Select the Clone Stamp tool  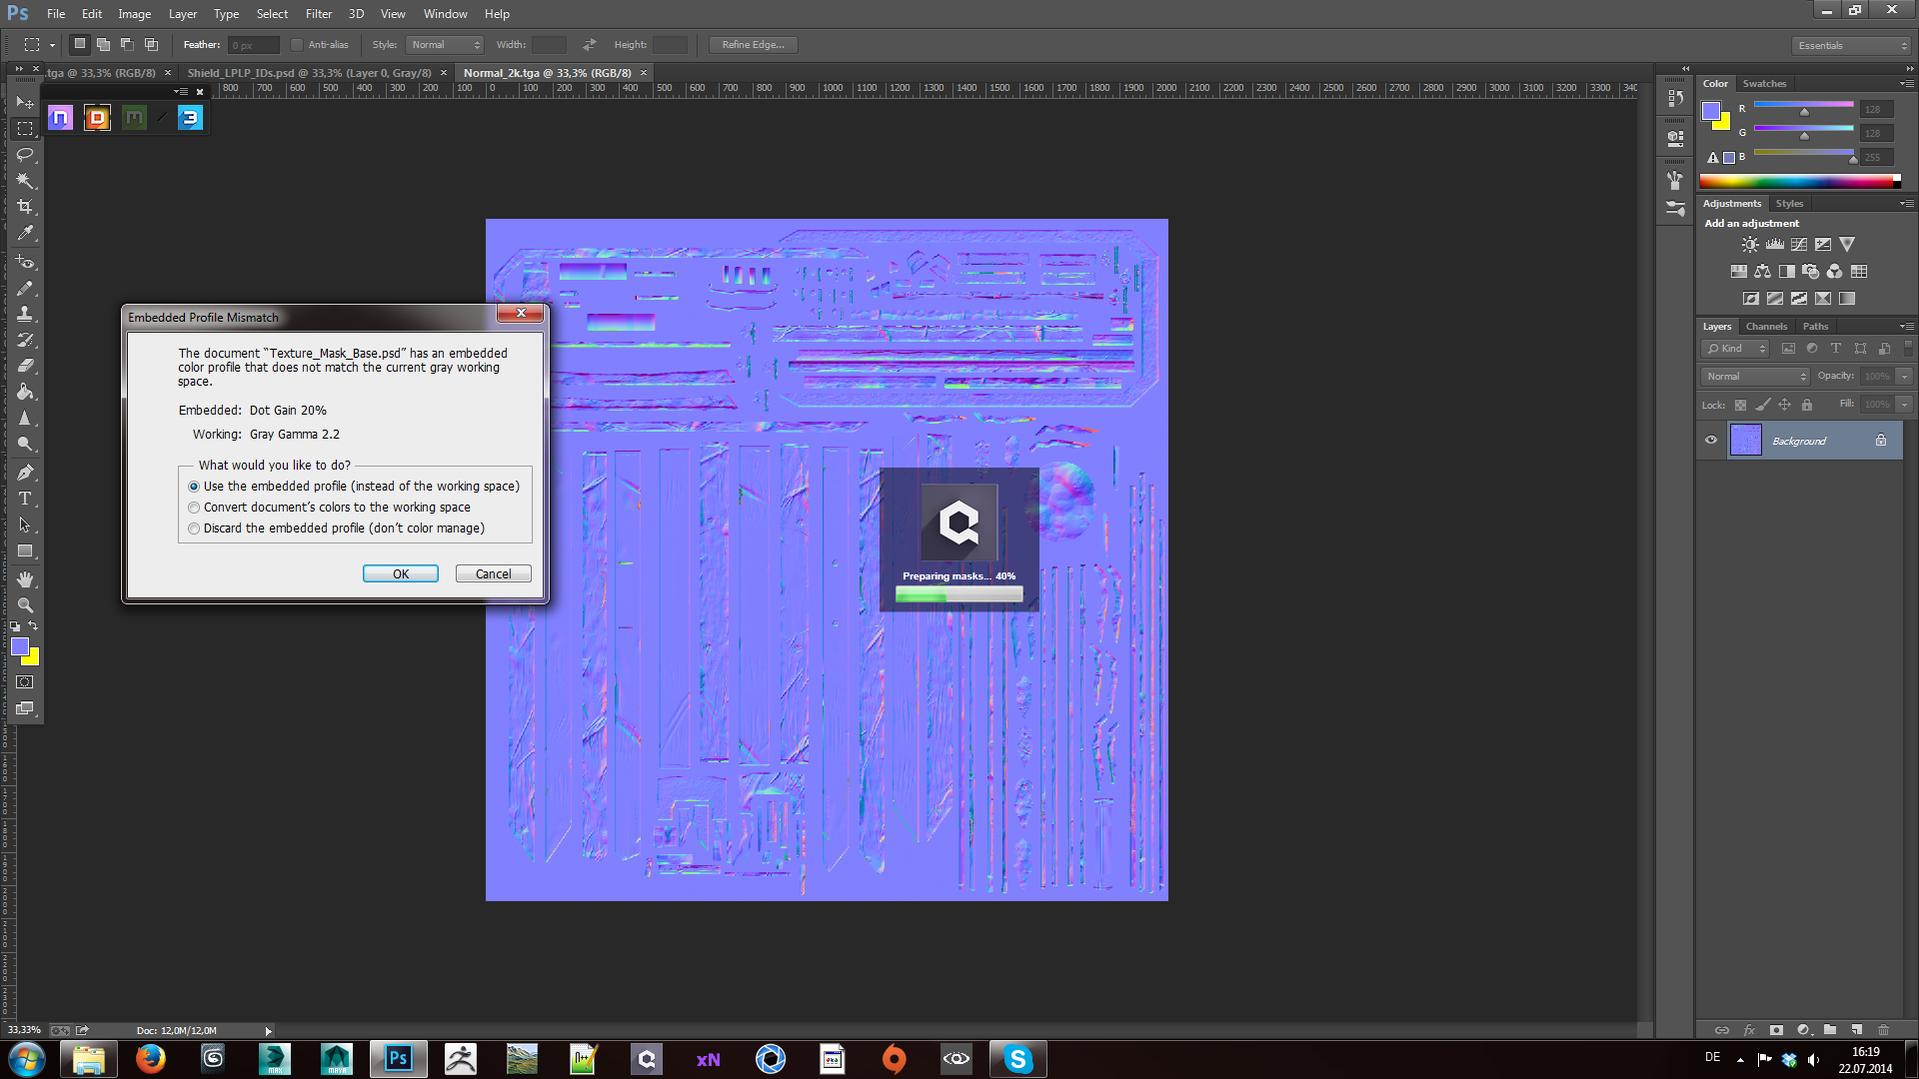pos(25,315)
